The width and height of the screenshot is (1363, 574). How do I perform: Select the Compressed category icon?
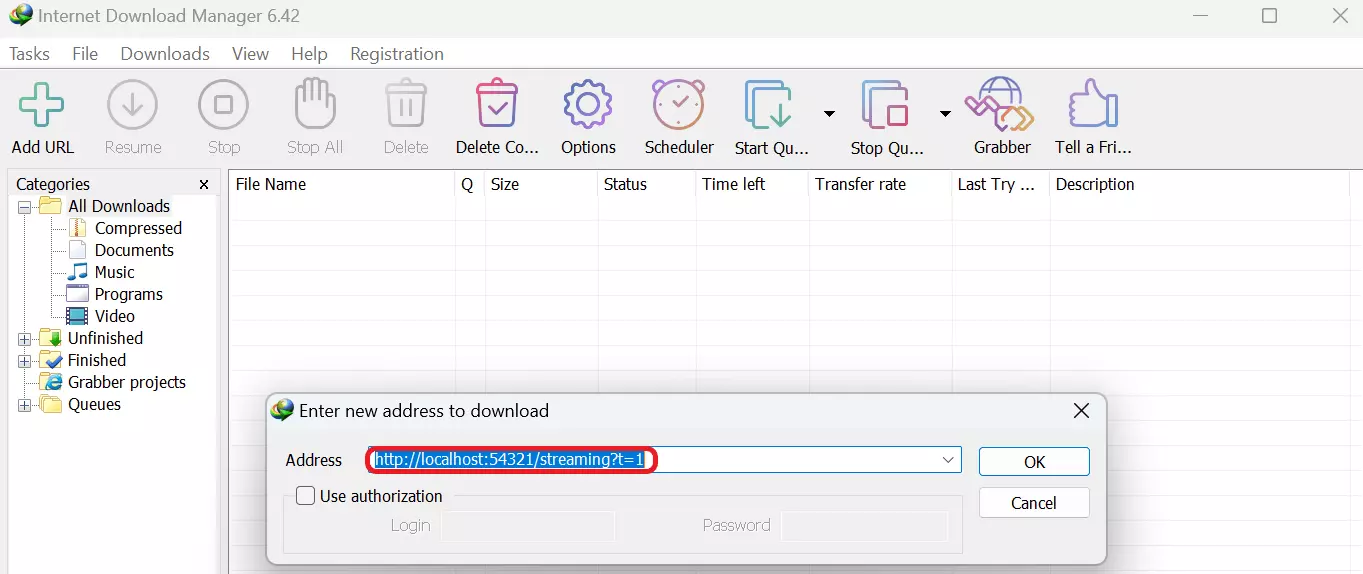tap(77, 228)
